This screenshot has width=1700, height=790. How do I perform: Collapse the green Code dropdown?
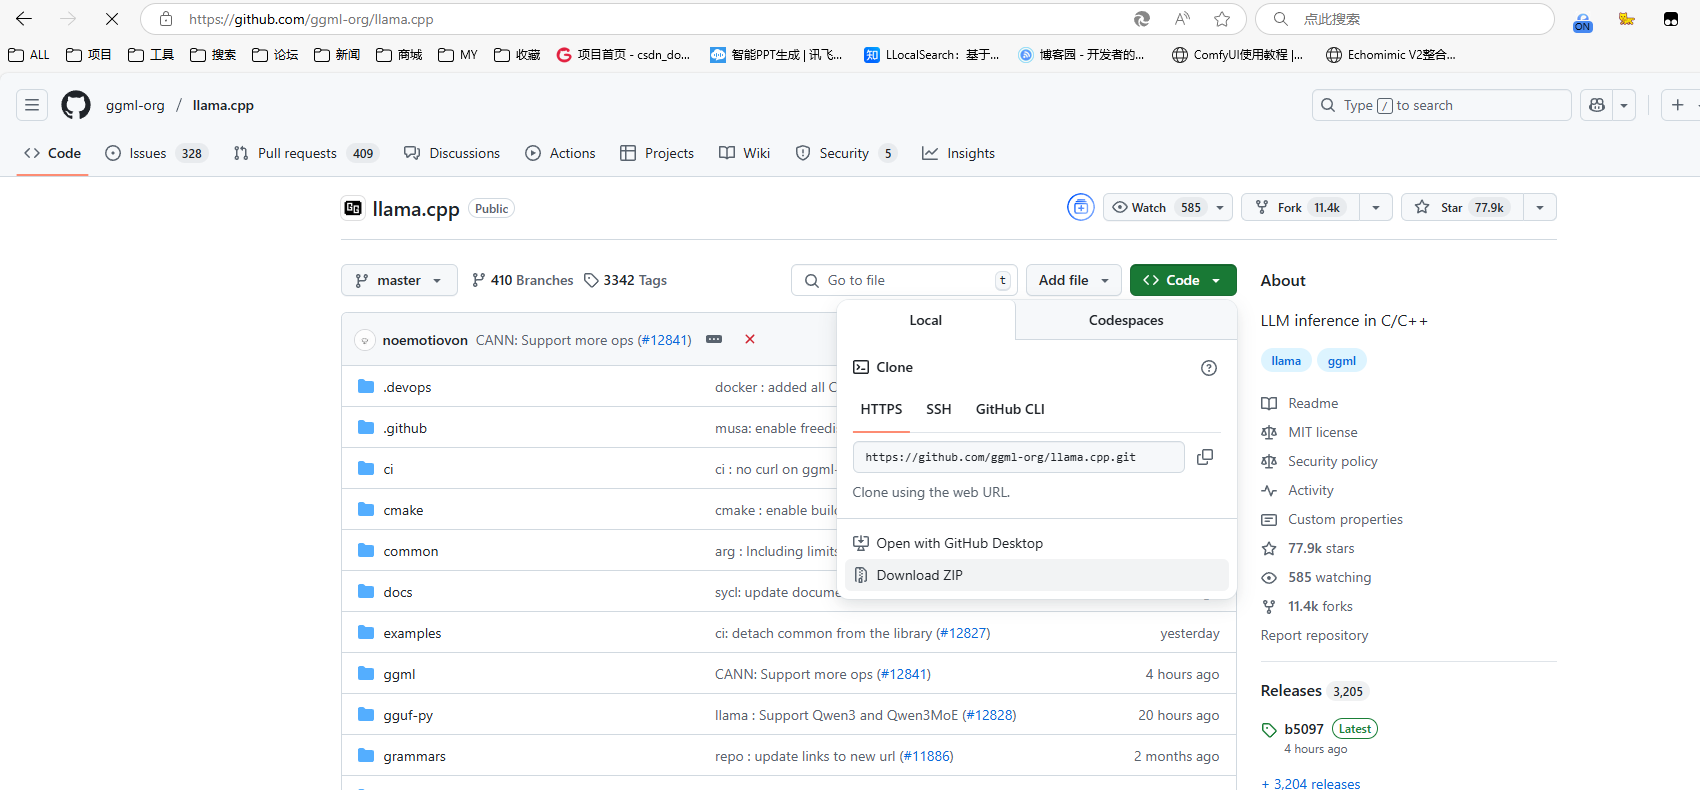(1183, 280)
